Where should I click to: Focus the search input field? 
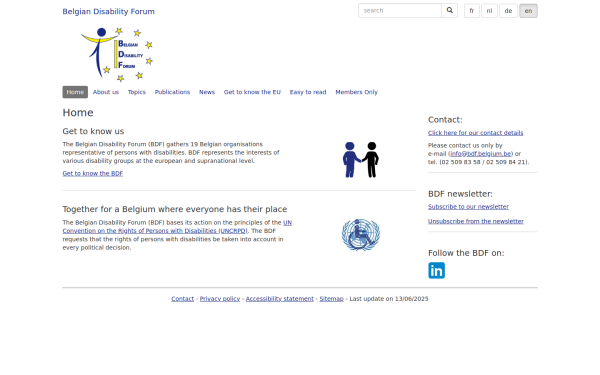click(400, 11)
